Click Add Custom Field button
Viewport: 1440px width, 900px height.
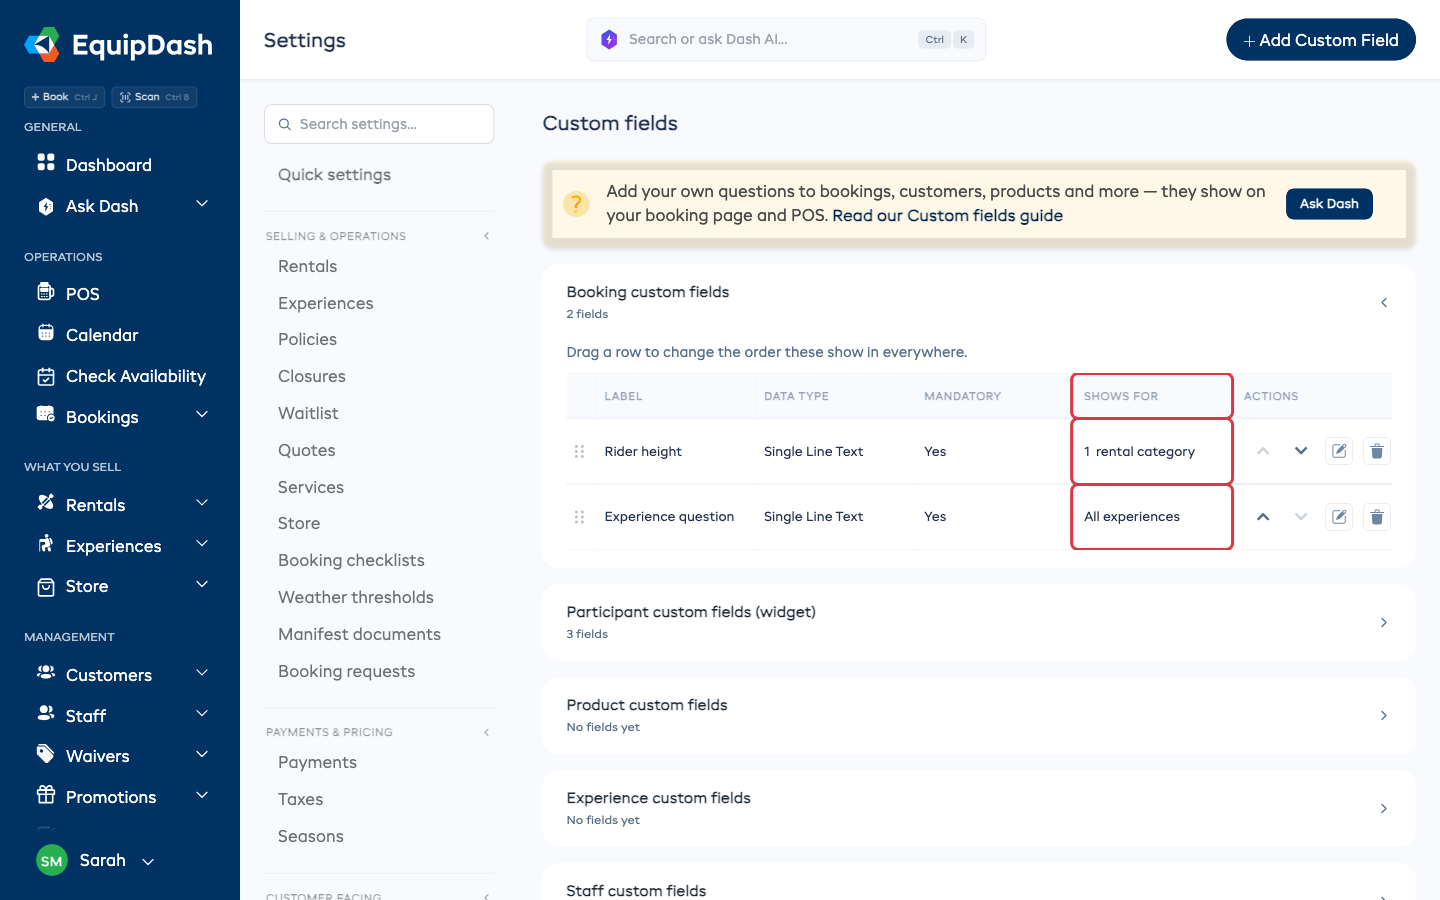click(1321, 40)
